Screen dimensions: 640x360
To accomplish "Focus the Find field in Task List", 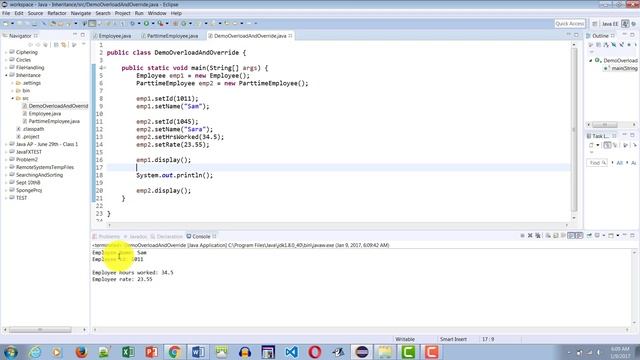I will (597, 163).
